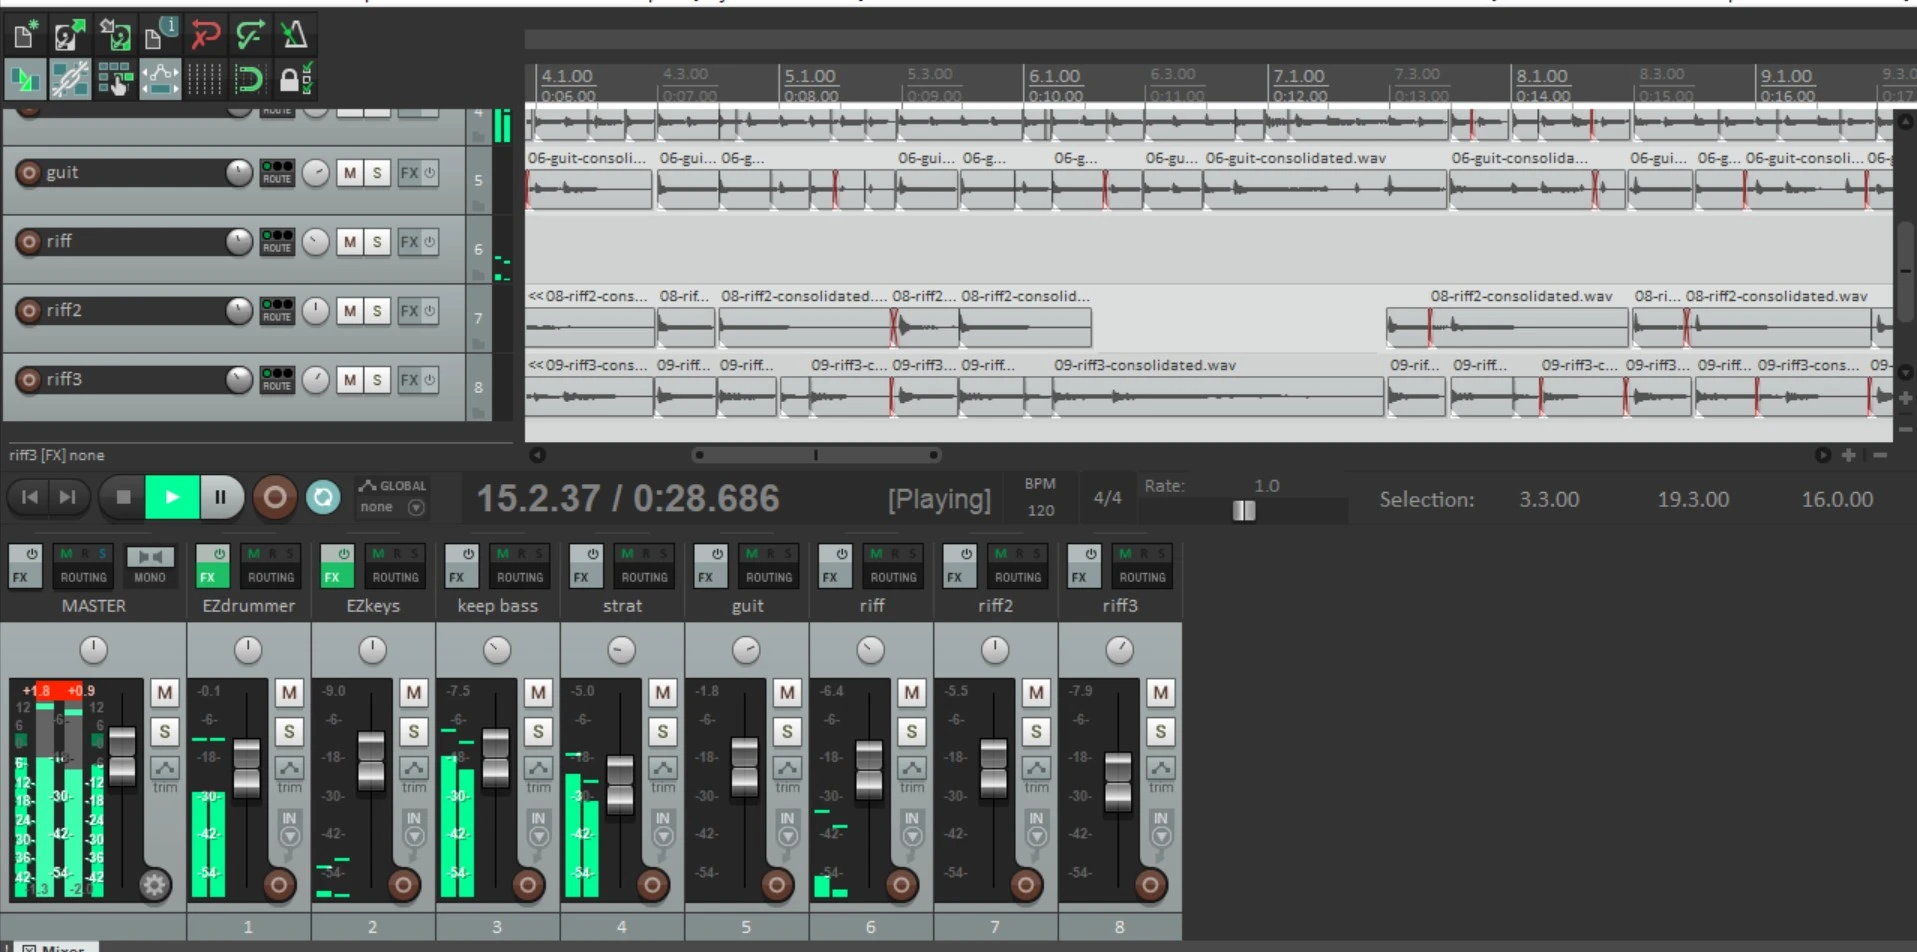1917x952 pixels.
Task: Toggle the metronome icon
Action: point(294,36)
